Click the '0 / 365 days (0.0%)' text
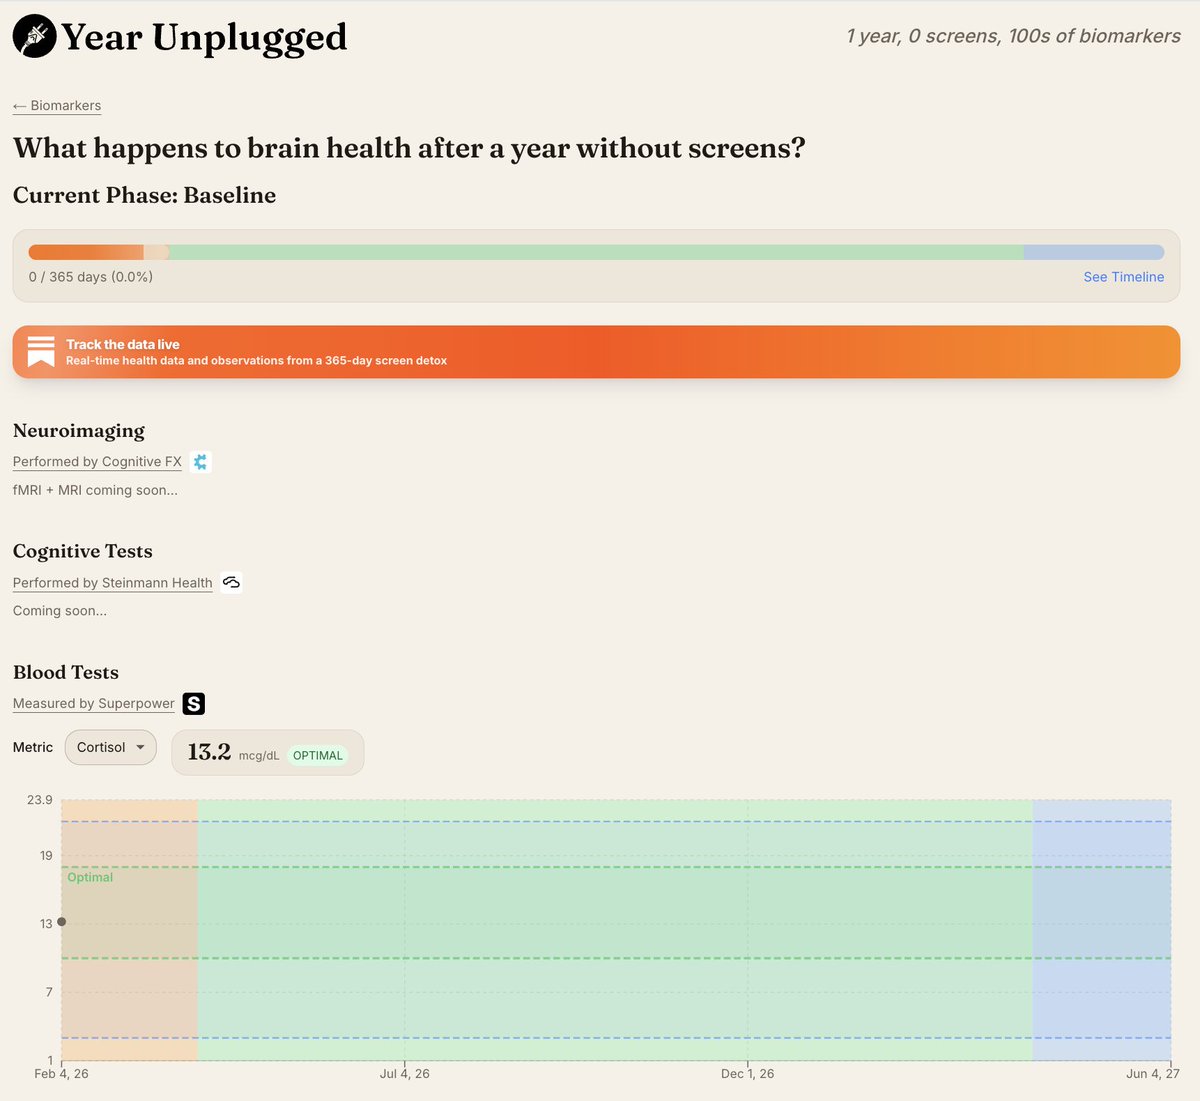The height and width of the screenshot is (1101, 1200). click(91, 277)
